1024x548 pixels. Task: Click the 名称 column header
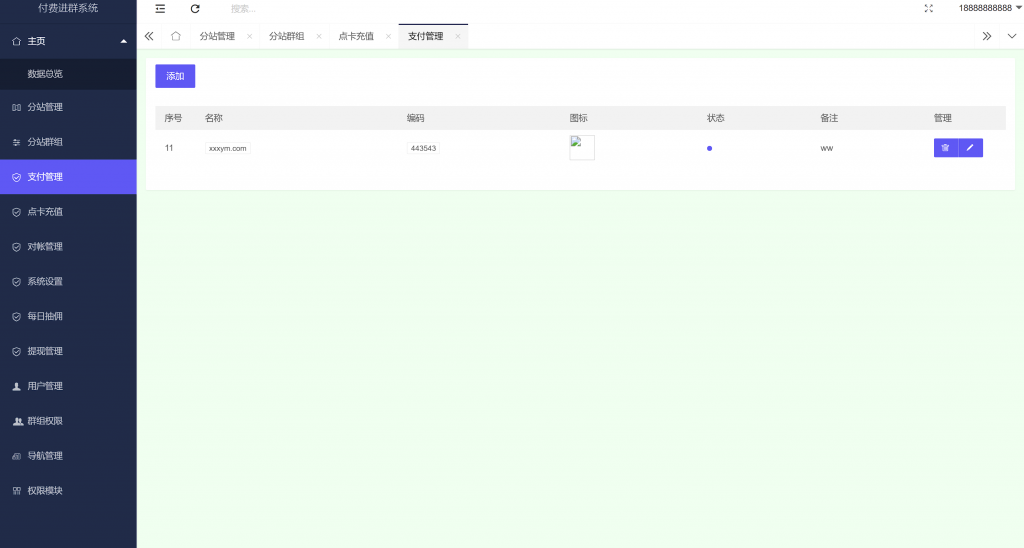point(214,118)
